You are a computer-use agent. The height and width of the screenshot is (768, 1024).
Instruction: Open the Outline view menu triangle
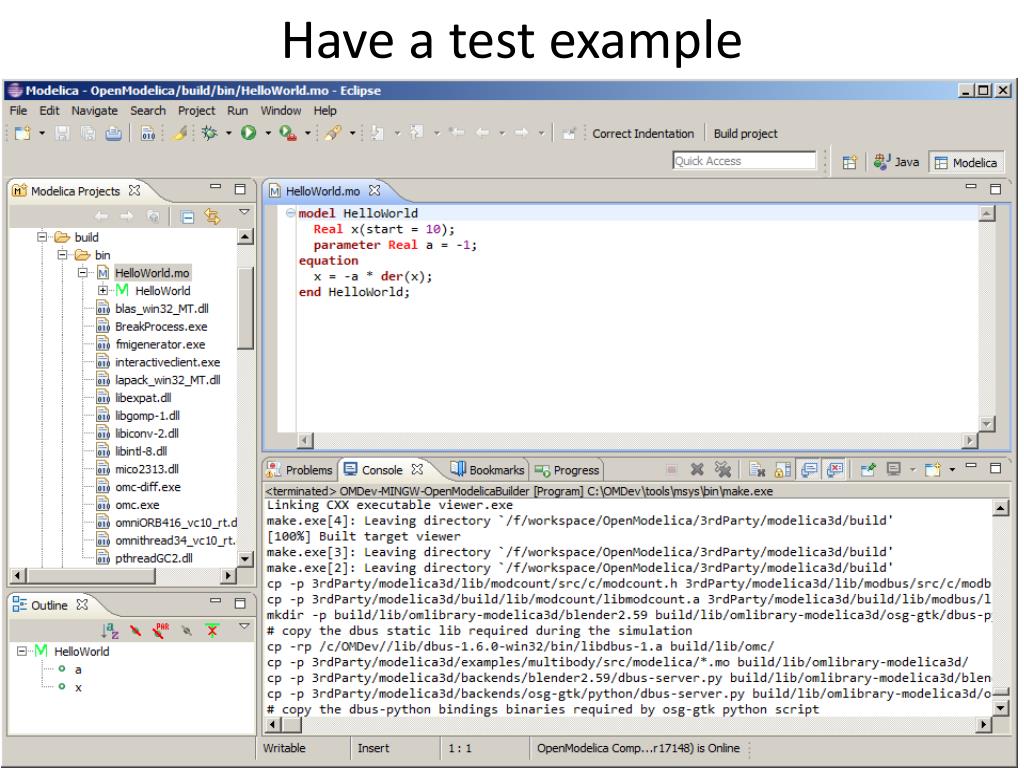click(244, 626)
